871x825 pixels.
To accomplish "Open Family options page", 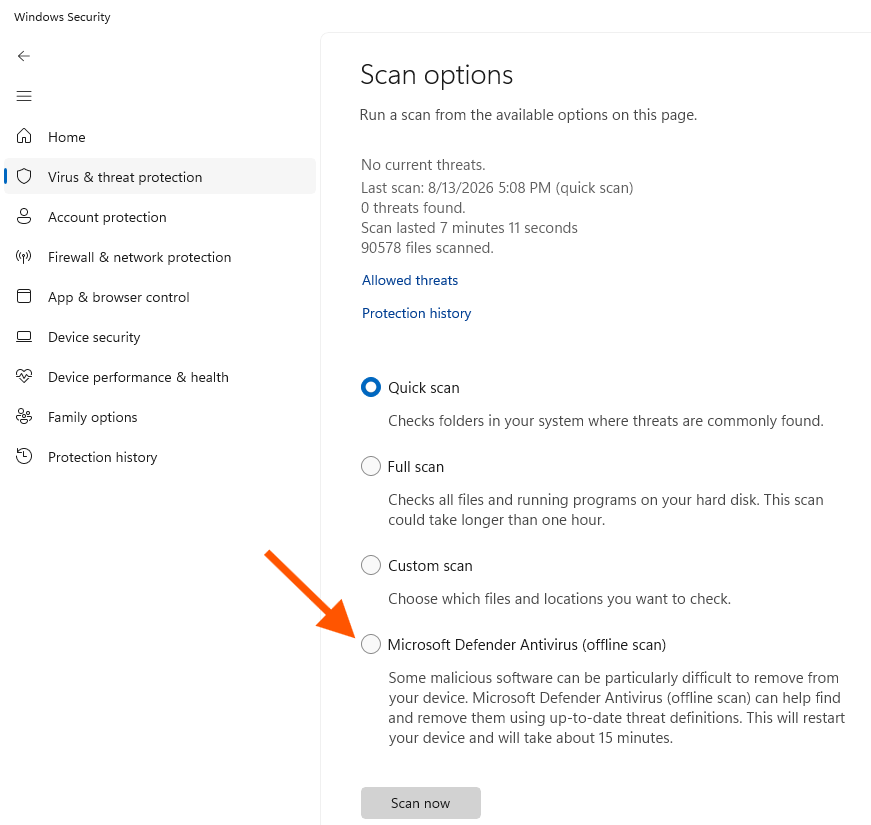I will tap(160, 417).
